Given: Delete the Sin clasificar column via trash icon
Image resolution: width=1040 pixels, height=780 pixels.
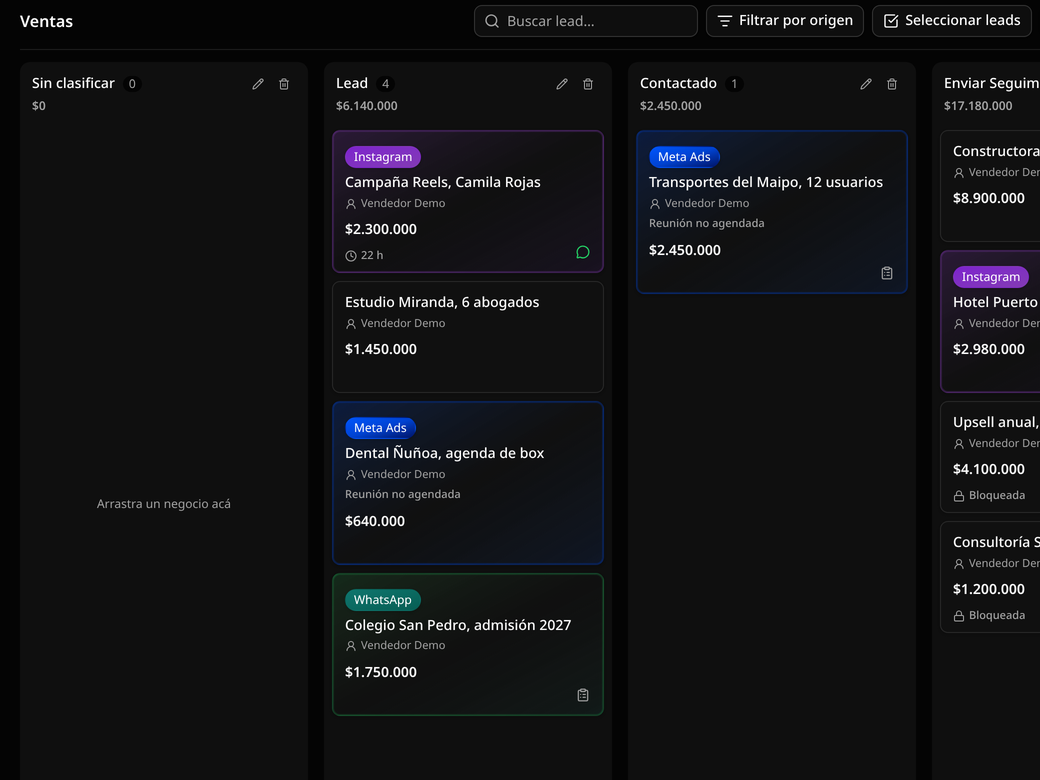Looking at the screenshot, I should coord(284,84).
